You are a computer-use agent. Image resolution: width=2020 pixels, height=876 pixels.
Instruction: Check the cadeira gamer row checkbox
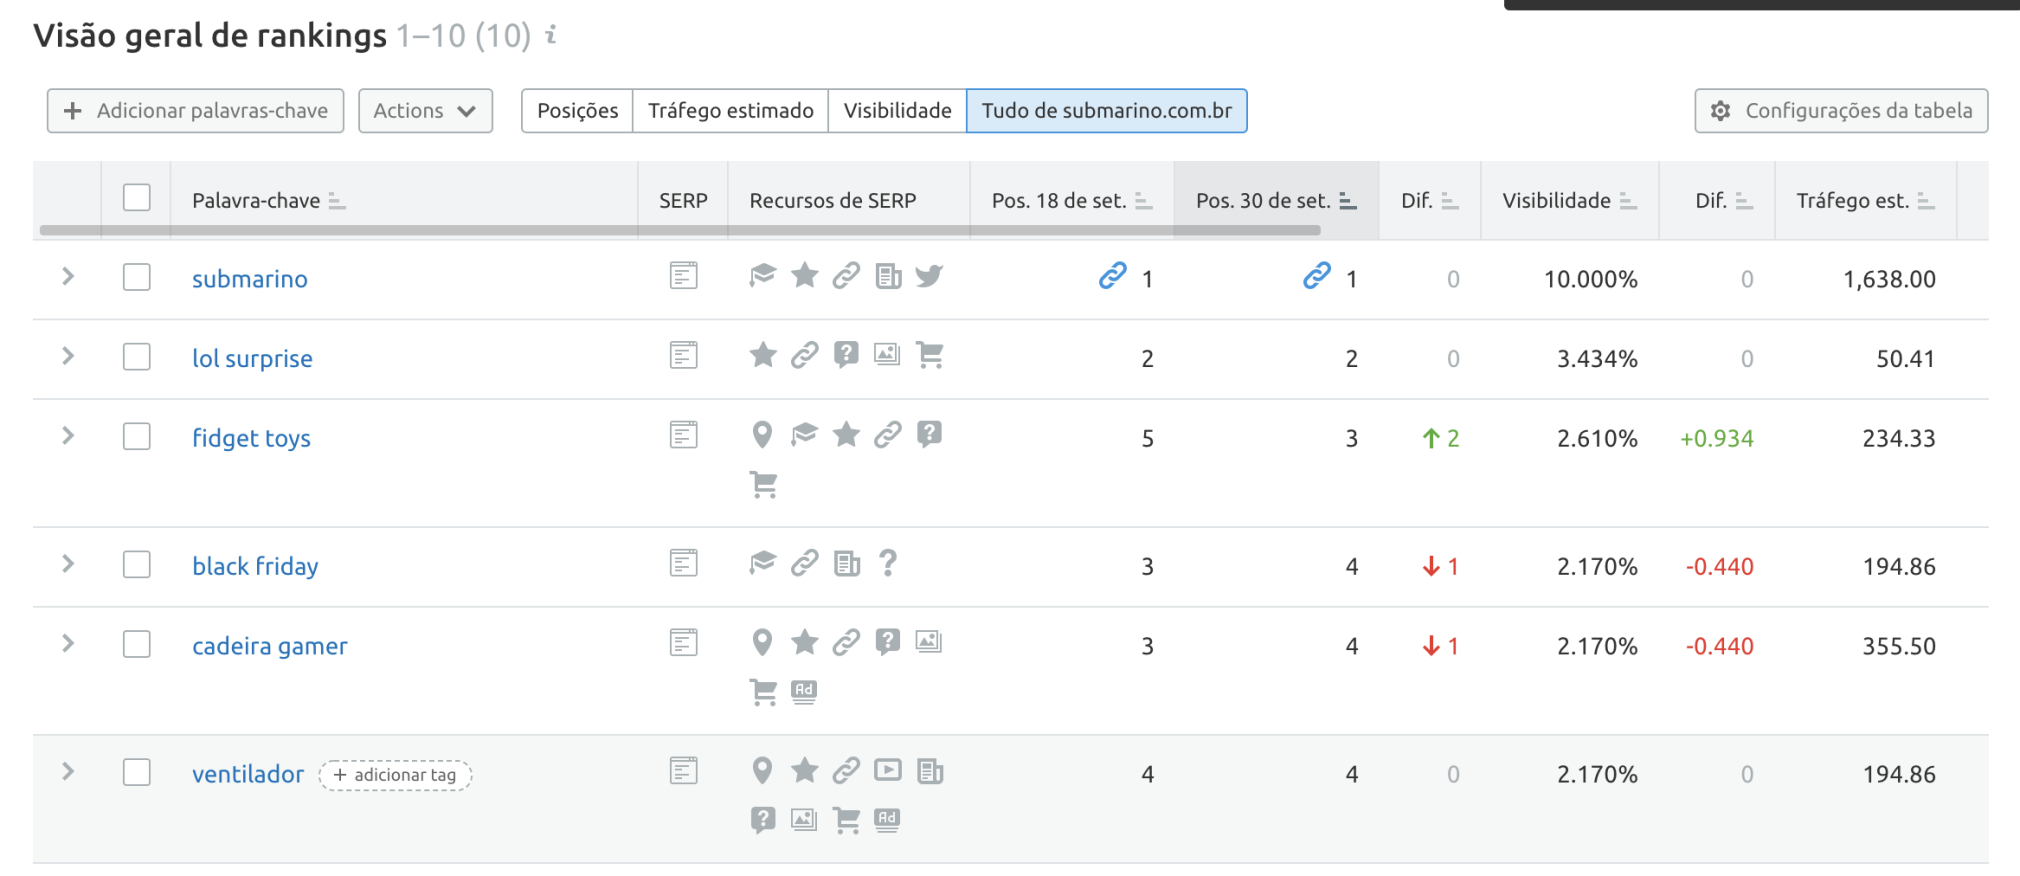click(x=137, y=644)
